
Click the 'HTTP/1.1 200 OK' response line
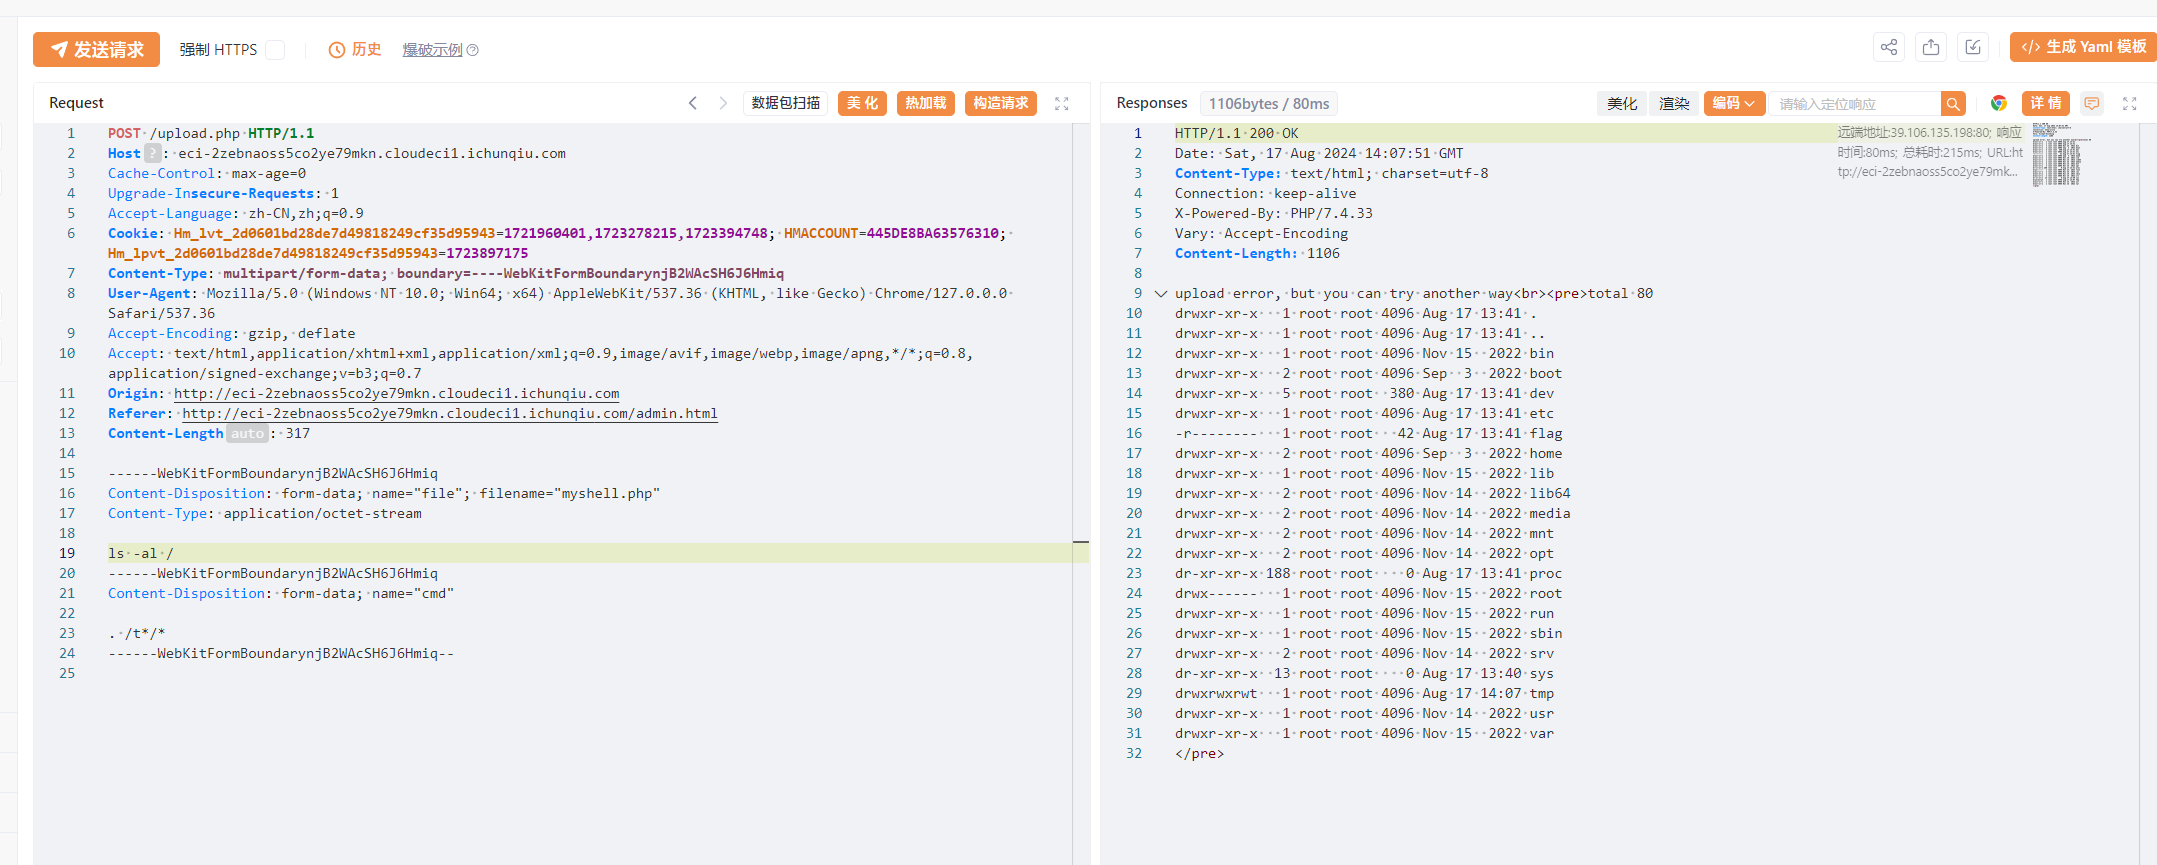tap(1237, 133)
